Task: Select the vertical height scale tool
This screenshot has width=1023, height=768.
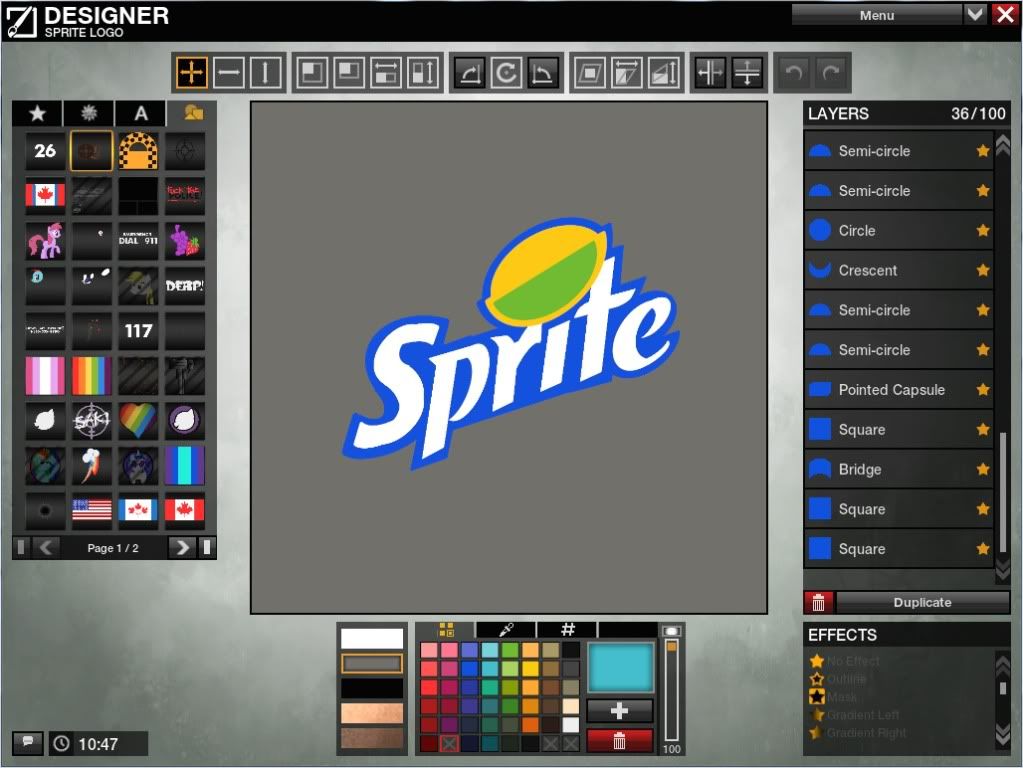Action: [x=423, y=72]
